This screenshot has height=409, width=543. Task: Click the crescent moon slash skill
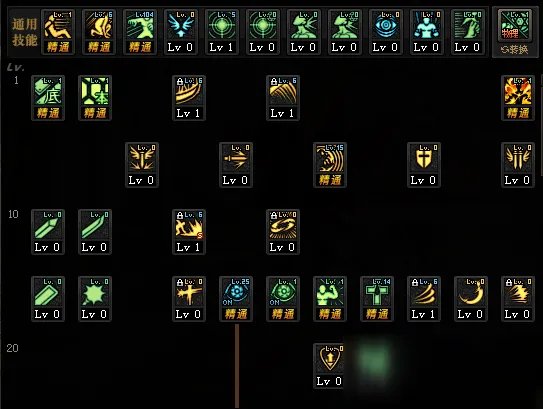pyautogui.click(x=471, y=299)
